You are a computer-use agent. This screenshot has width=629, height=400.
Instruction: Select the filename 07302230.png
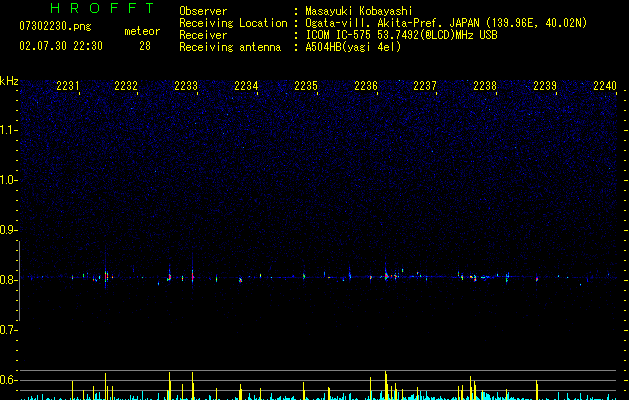pyautogui.click(x=55, y=26)
